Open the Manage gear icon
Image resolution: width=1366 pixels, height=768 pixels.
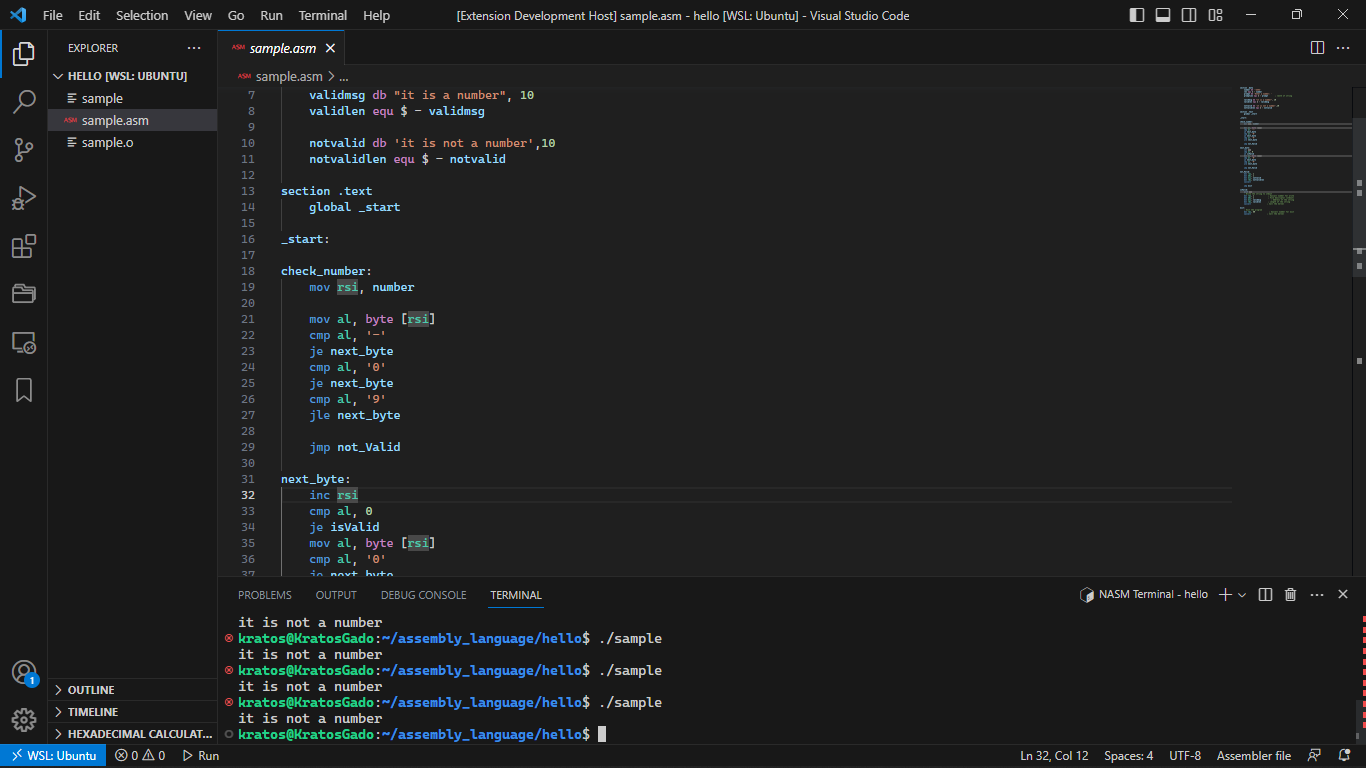pyautogui.click(x=24, y=720)
